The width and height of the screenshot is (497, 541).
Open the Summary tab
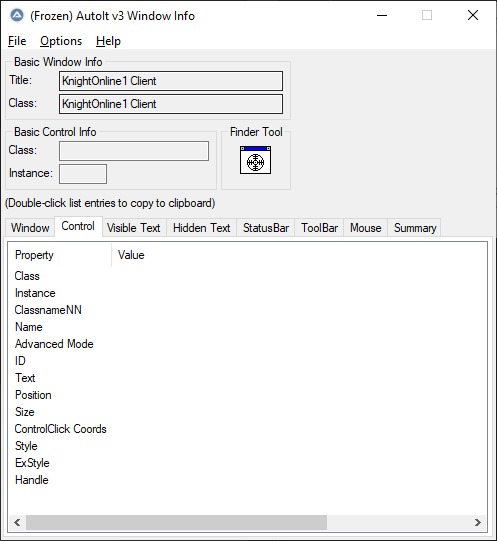coord(415,228)
